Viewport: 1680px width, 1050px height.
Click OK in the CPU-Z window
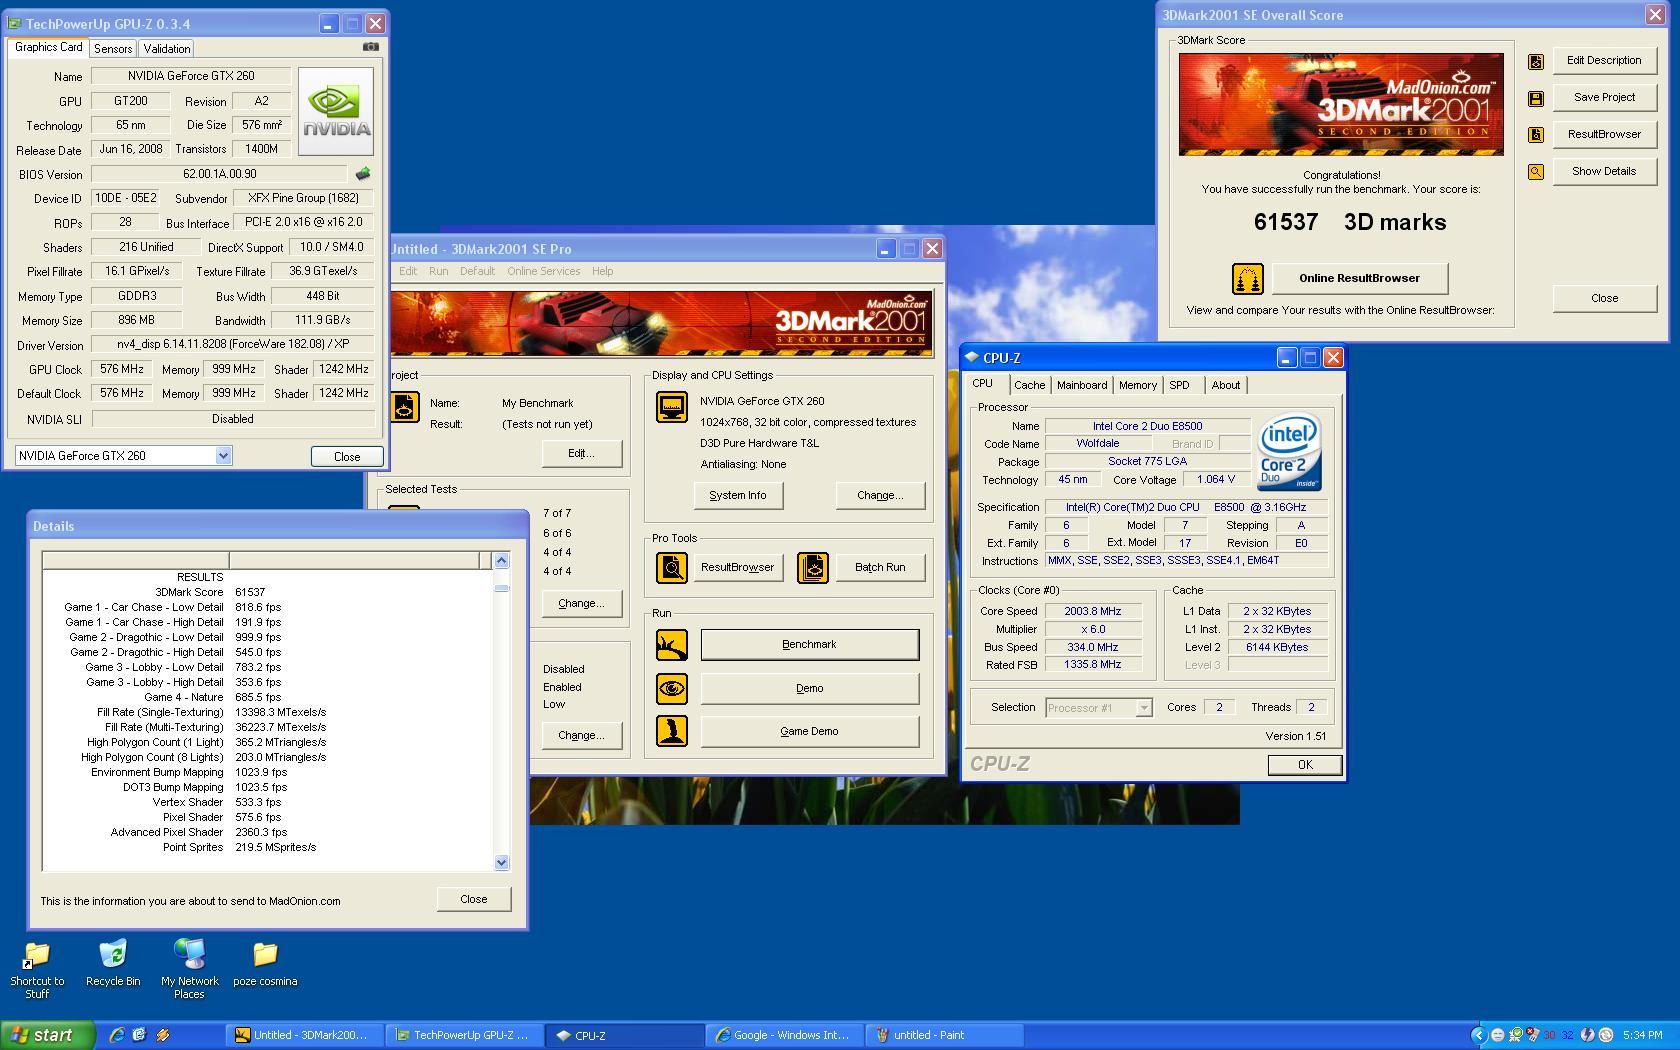pyautogui.click(x=1304, y=765)
